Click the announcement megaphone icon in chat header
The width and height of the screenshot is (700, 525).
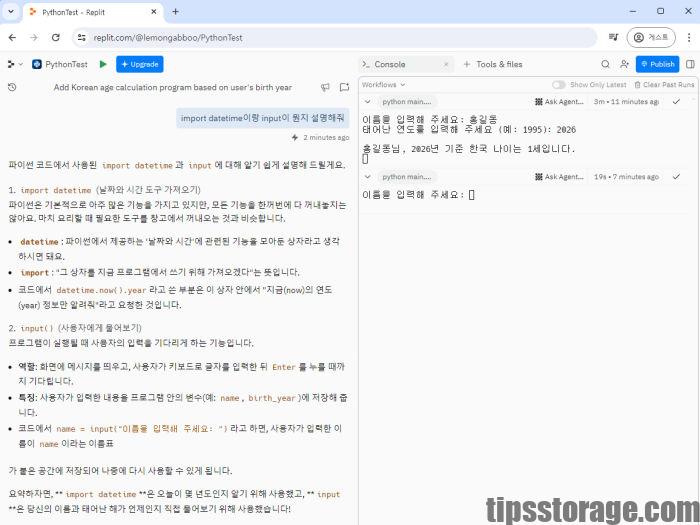pyautogui.click(x=325, y=88)
